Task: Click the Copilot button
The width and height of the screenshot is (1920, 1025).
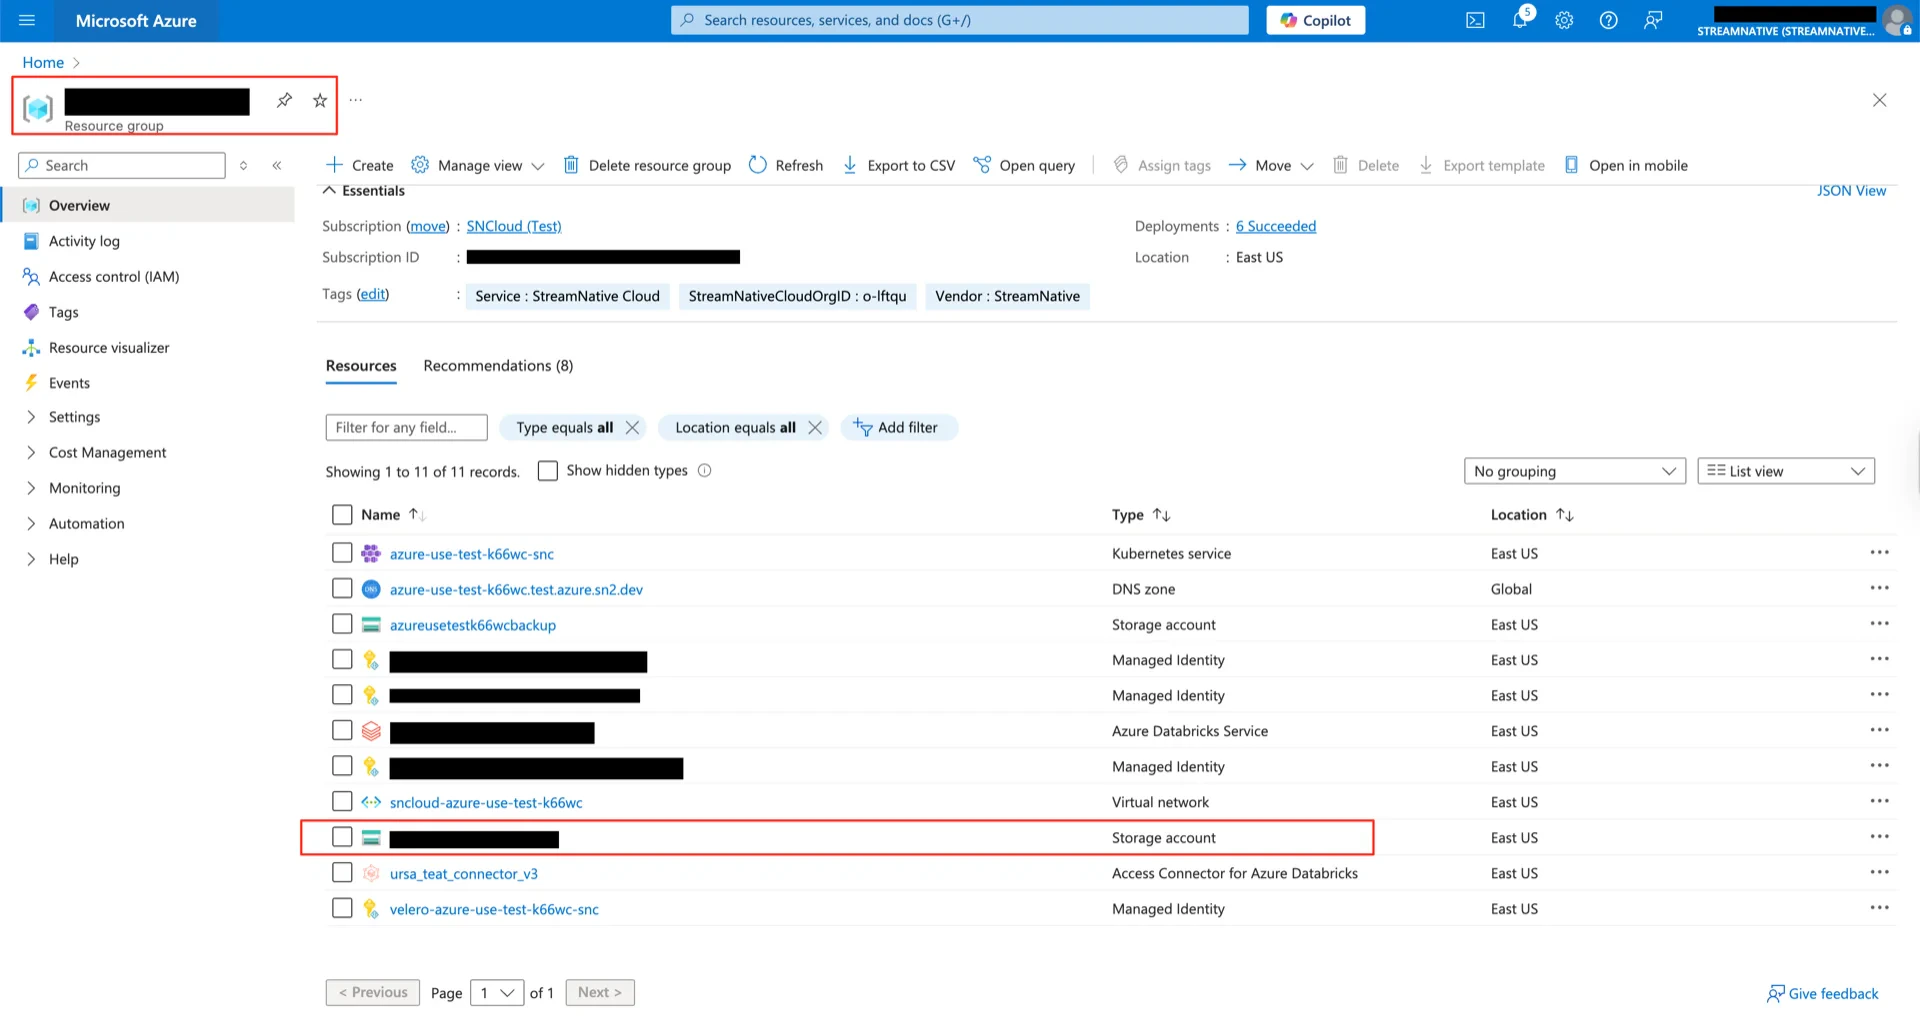Action: pyautogui.click(x=1316, y=20)
